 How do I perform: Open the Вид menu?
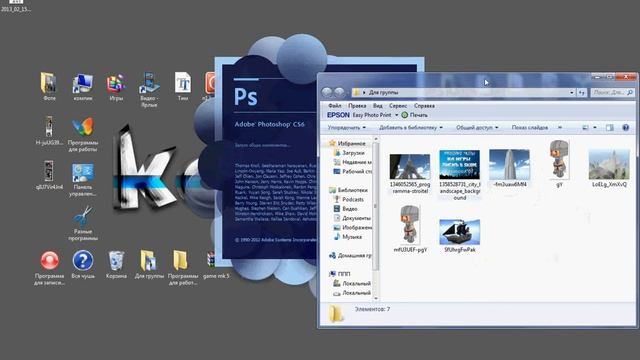pos(378,106)
